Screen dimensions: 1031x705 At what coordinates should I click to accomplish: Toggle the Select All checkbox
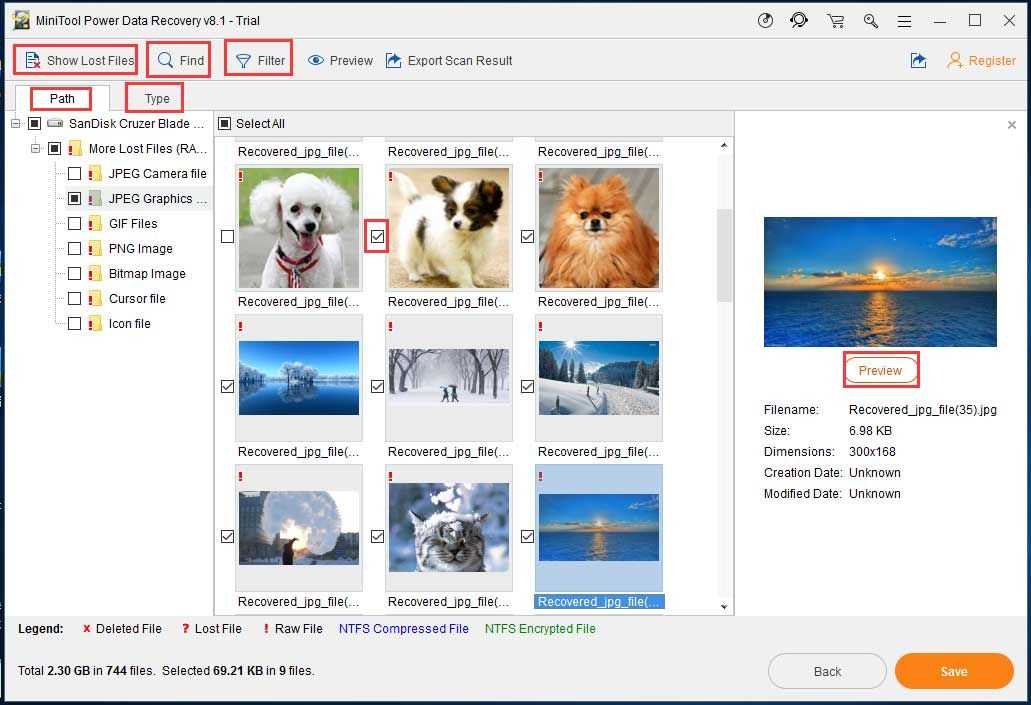[225, 124]
